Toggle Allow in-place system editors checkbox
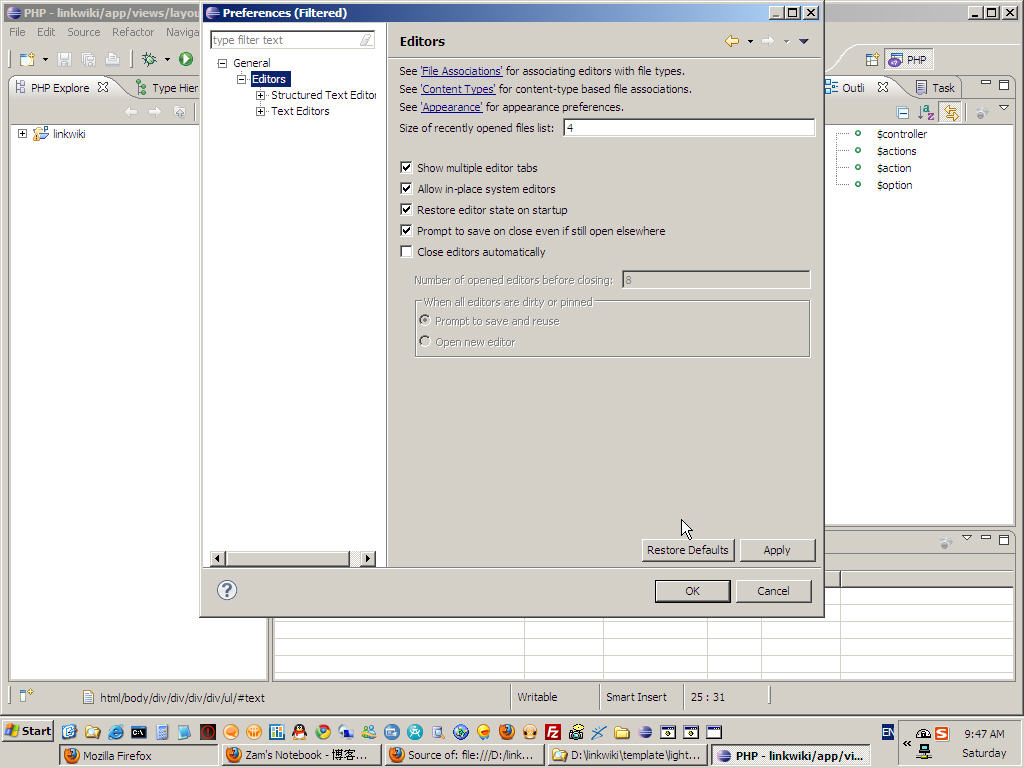The height and width of the screenshot is (768, 1024). tap(406, 189)
